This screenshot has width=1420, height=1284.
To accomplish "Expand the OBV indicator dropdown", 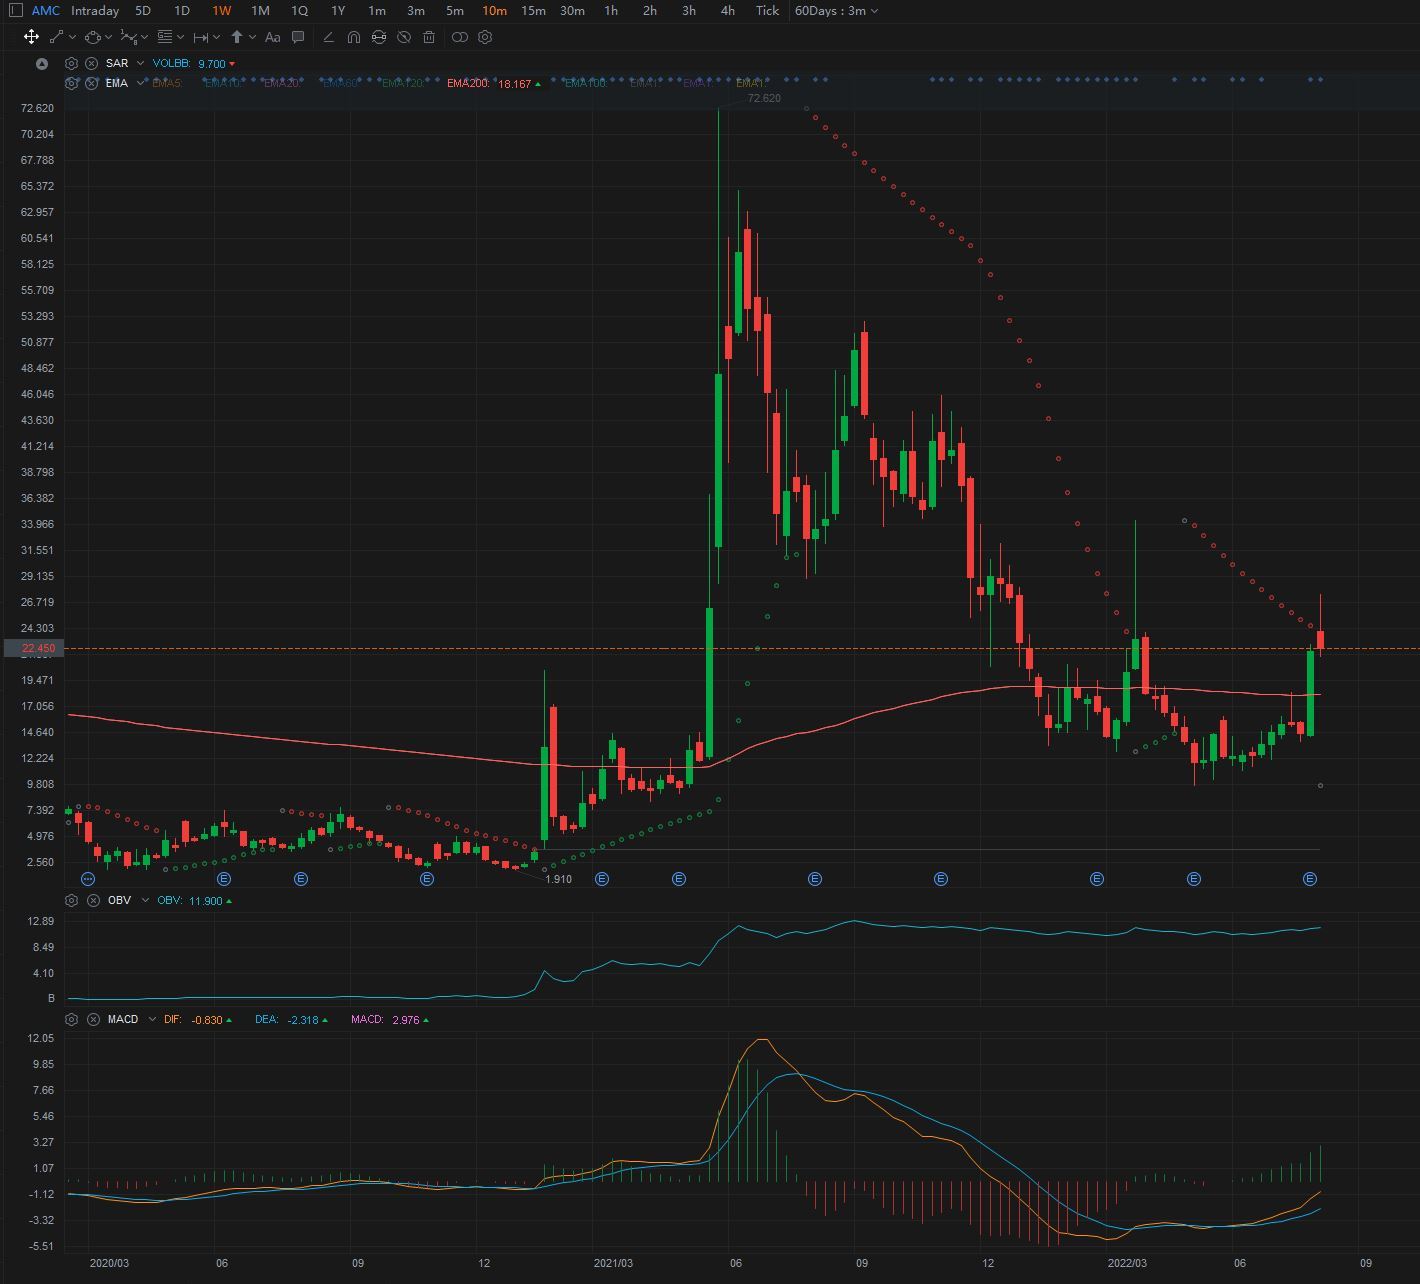I will click(x=145, y=900).
